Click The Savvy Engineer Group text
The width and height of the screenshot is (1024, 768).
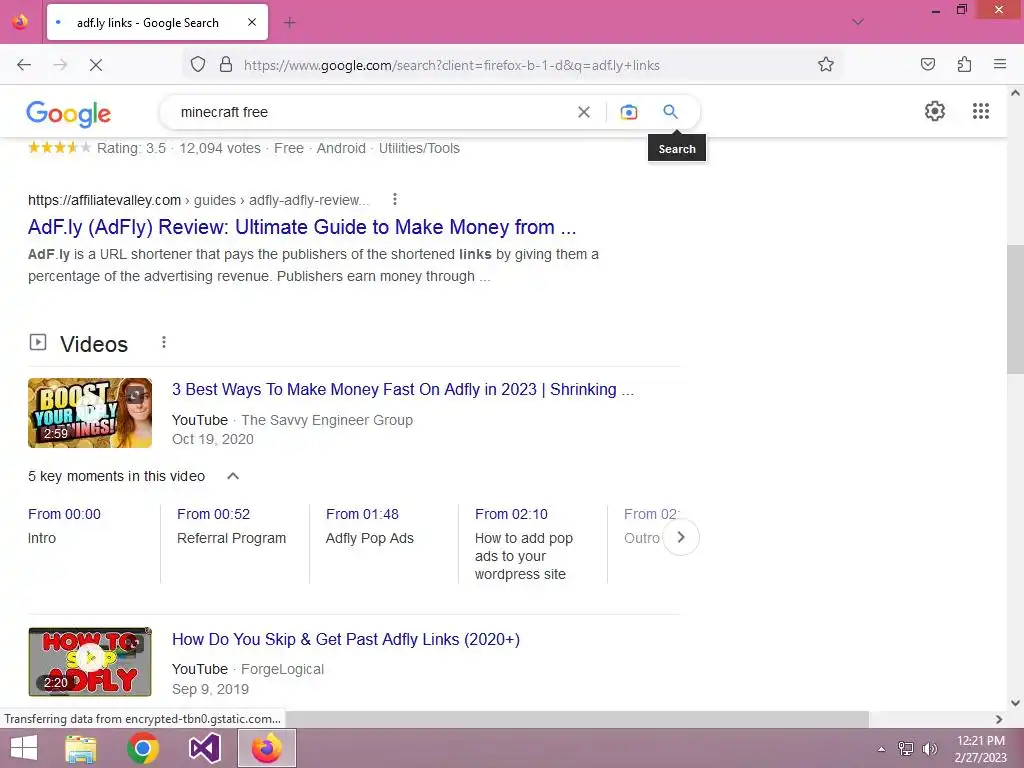327,420
